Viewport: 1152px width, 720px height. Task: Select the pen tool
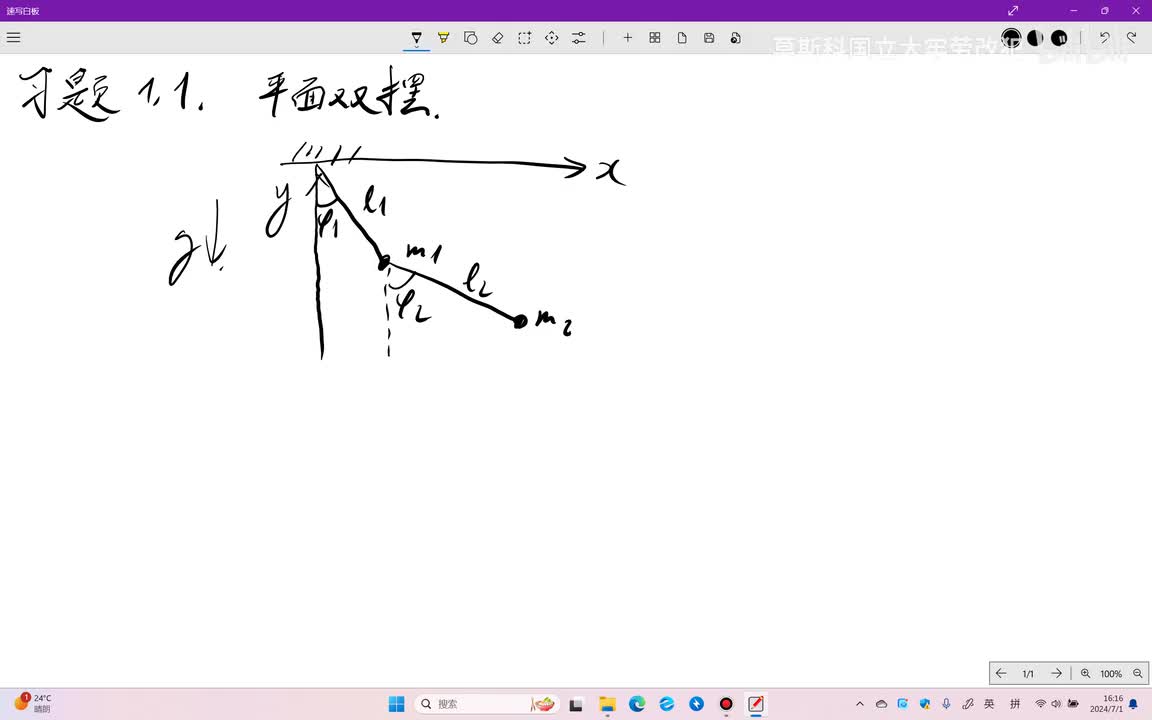pos(417,37)
